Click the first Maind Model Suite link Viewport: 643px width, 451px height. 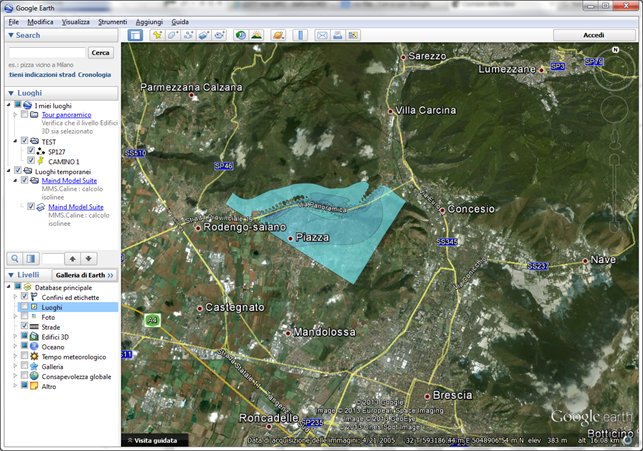click(x=69, y=180)
